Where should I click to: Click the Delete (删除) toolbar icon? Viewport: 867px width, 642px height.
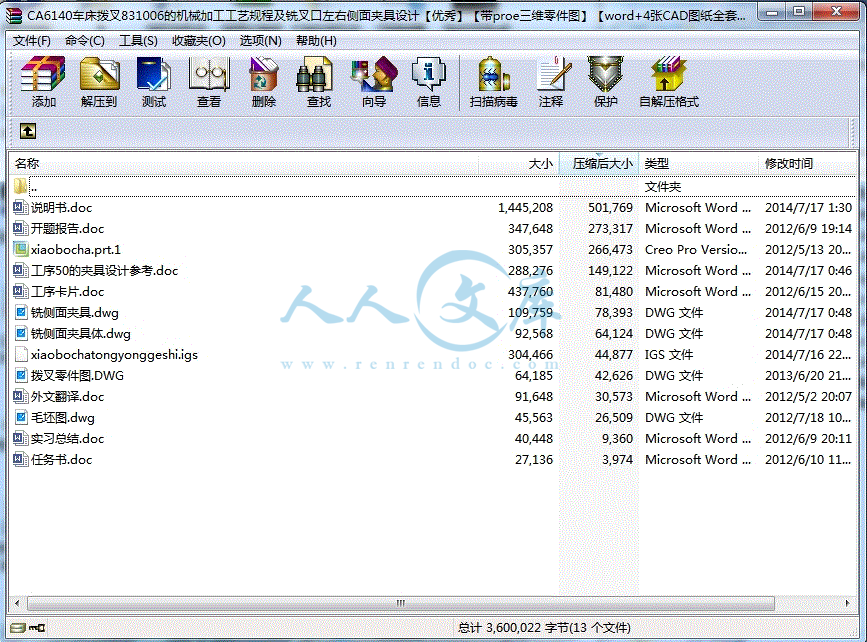coord(264,82)
